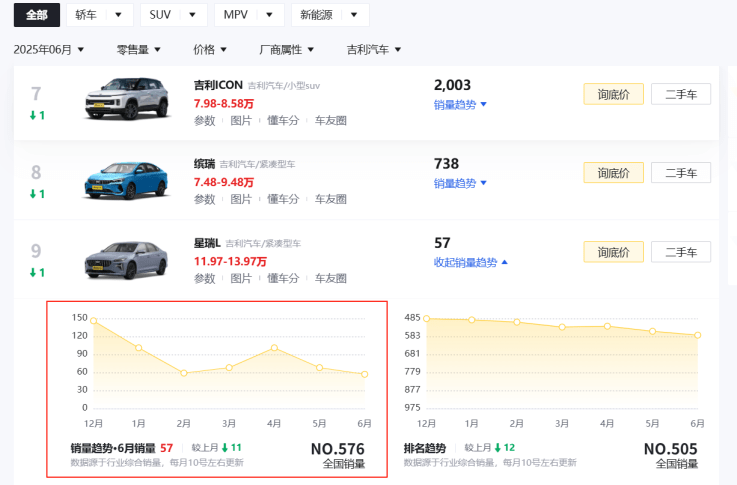
Task: Click 二手车 for 吉利ICON
Action: point(681,94)
